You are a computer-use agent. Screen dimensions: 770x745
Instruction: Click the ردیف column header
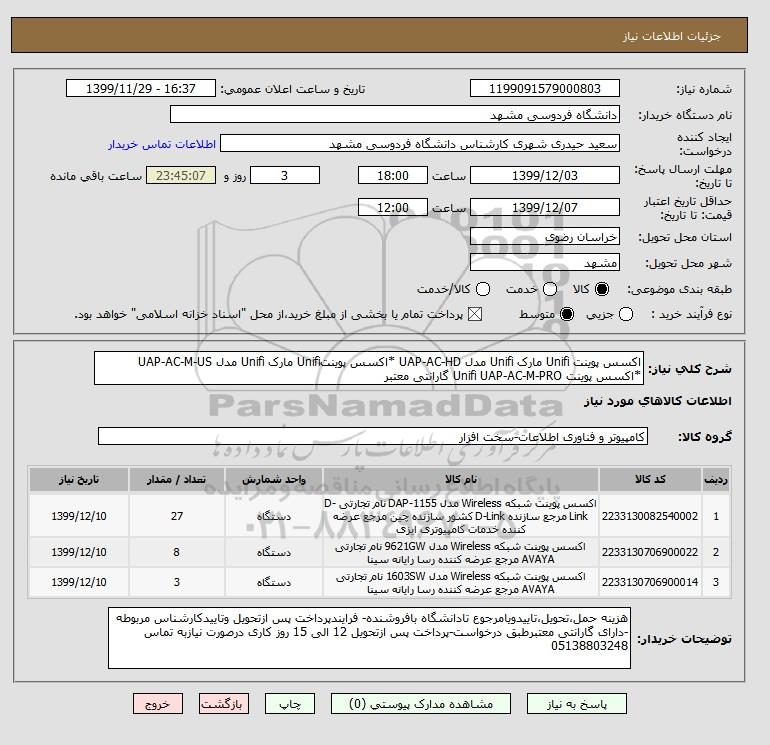[716, 479]
